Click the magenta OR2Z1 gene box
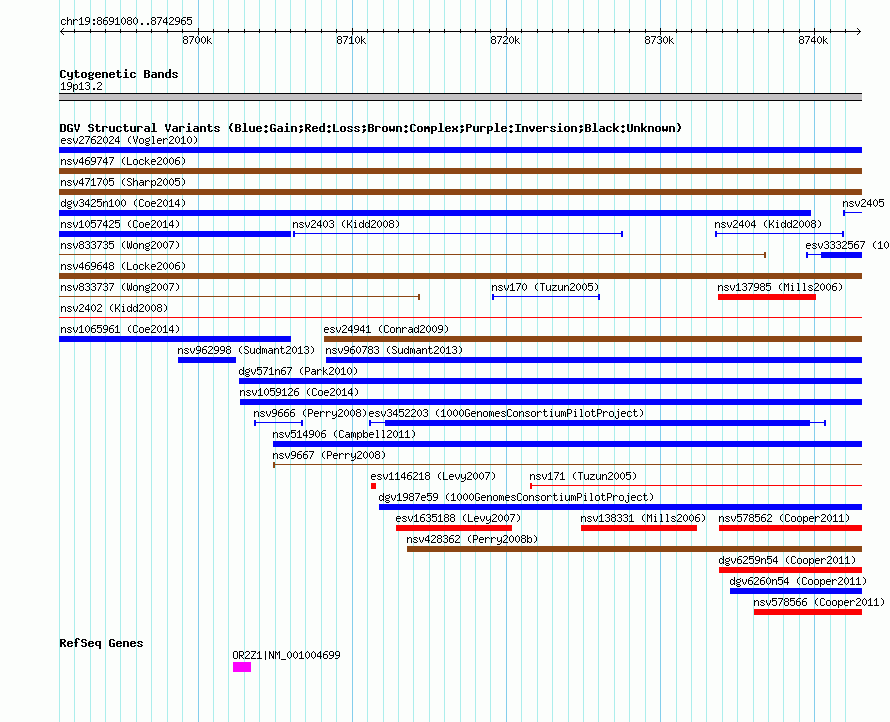 [242, 667]
